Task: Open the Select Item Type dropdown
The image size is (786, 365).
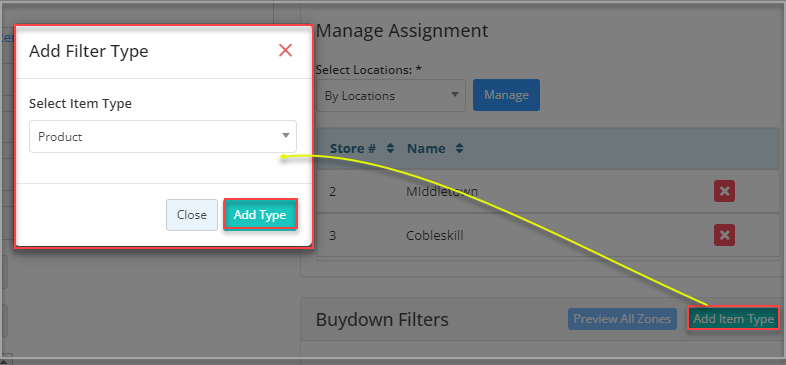Action: 163,136
